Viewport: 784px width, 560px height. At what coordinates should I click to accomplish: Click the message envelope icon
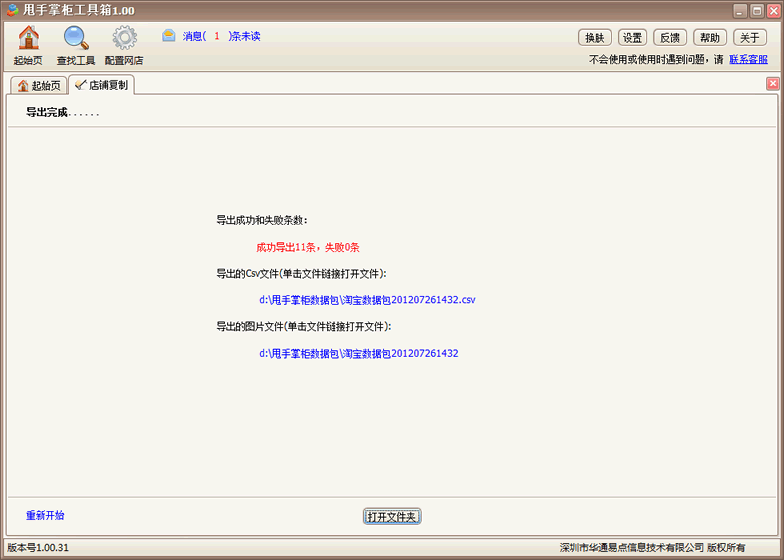168,36
